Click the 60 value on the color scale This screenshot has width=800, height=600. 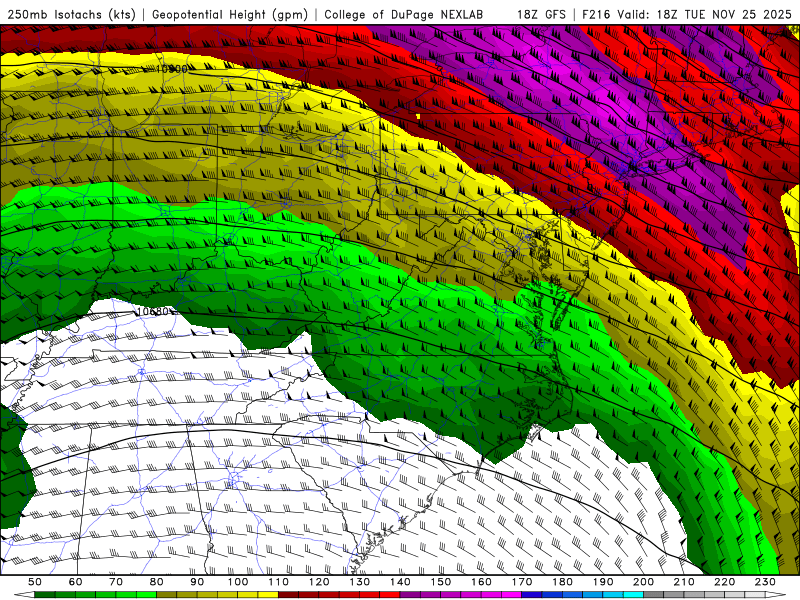tap(76, 582)
